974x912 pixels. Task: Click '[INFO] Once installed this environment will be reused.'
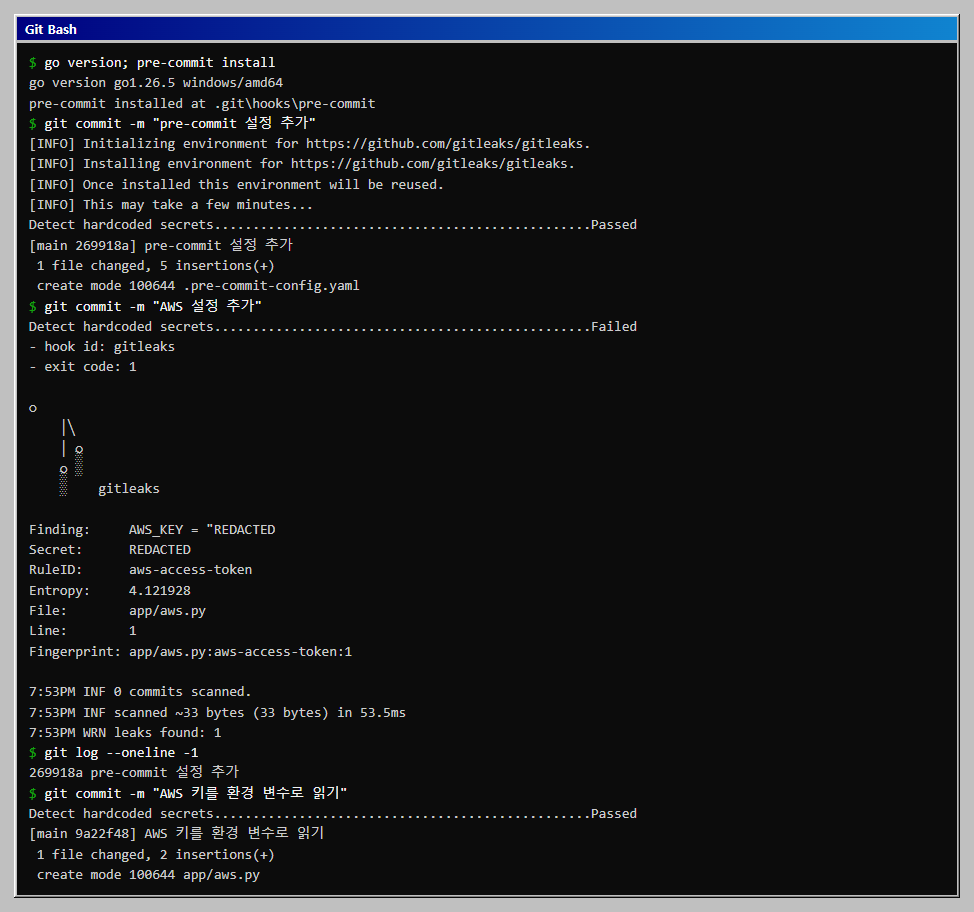click(x=236, y=185)
